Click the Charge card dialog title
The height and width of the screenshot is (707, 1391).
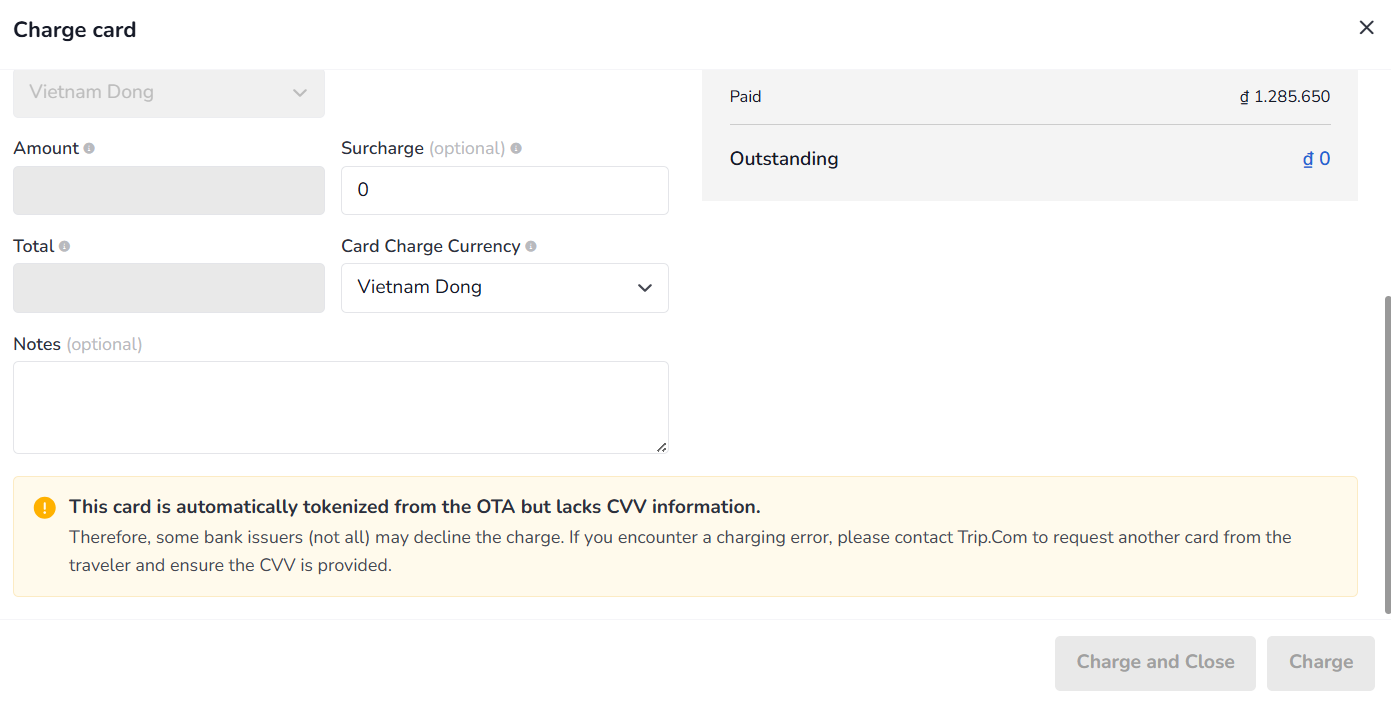[x=75, y=30]
